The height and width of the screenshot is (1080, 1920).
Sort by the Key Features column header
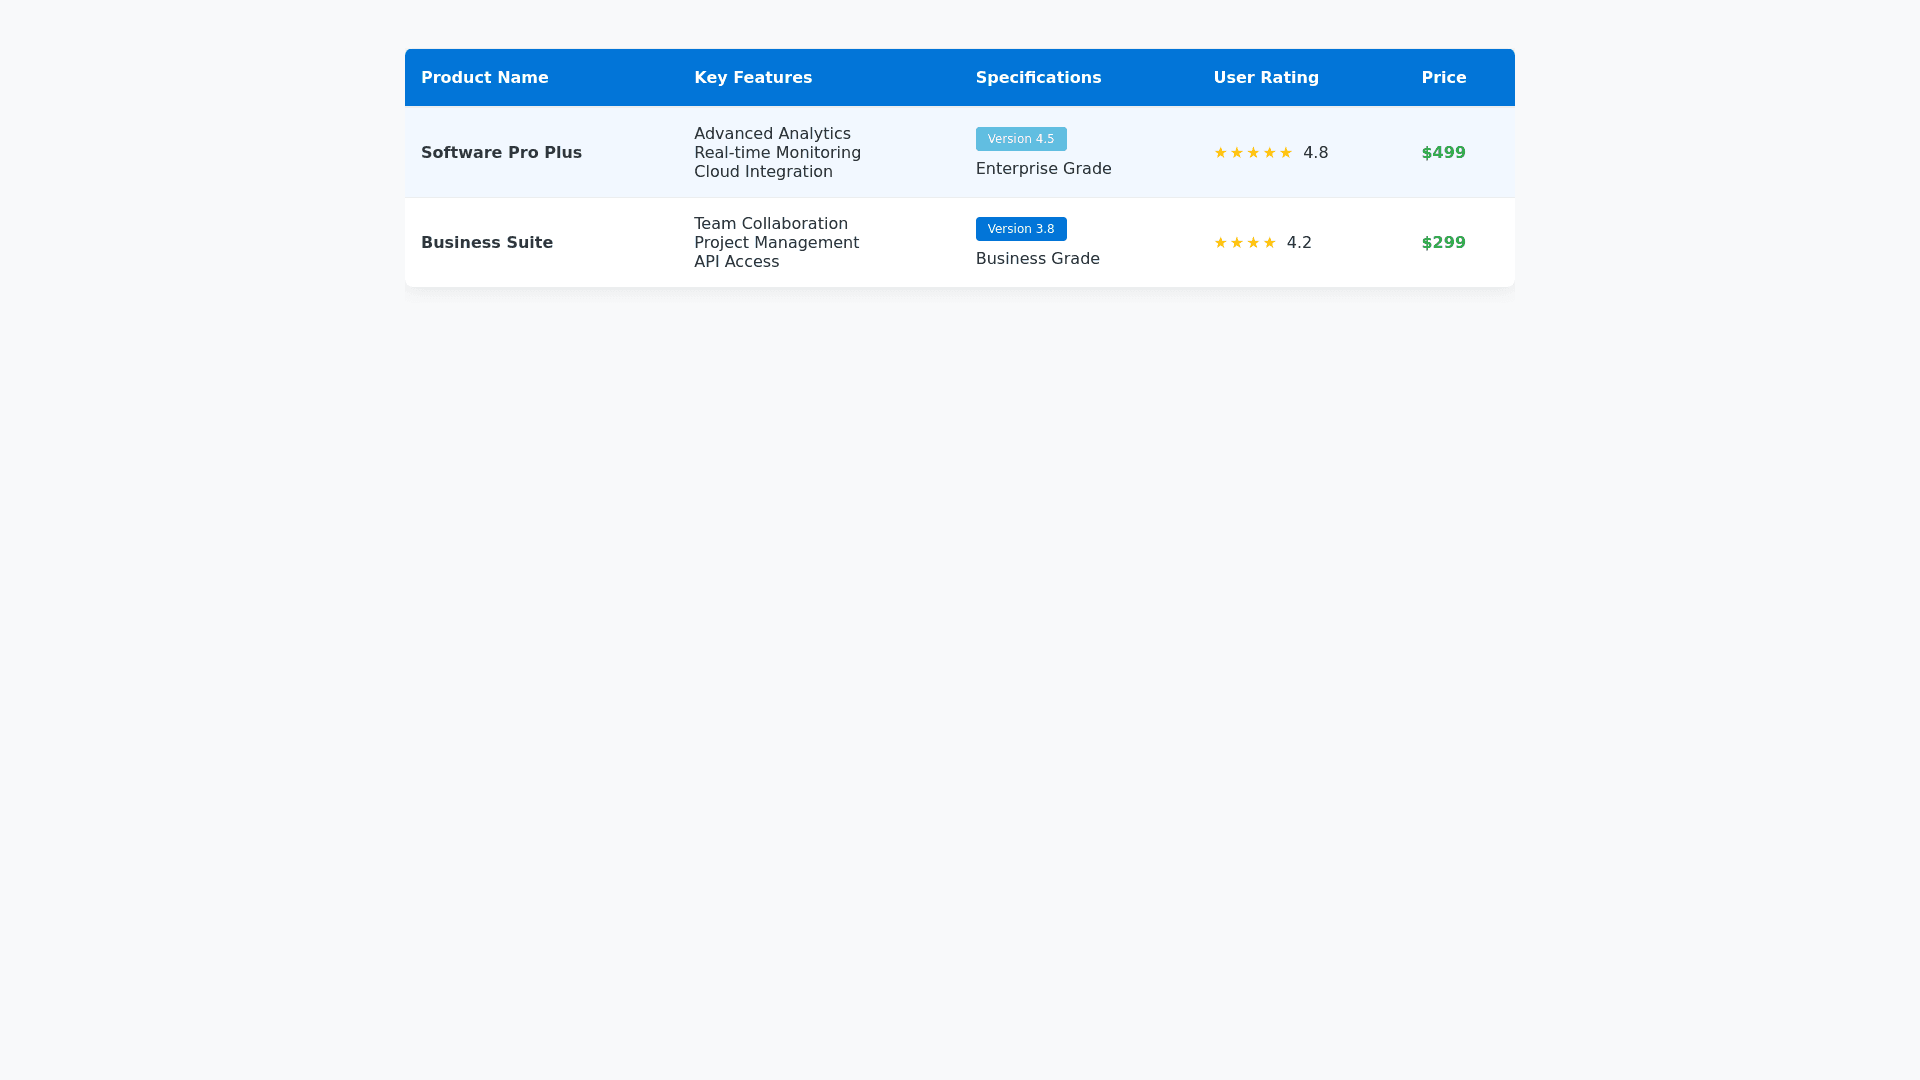pyautogui.click(x=752, y=78)
